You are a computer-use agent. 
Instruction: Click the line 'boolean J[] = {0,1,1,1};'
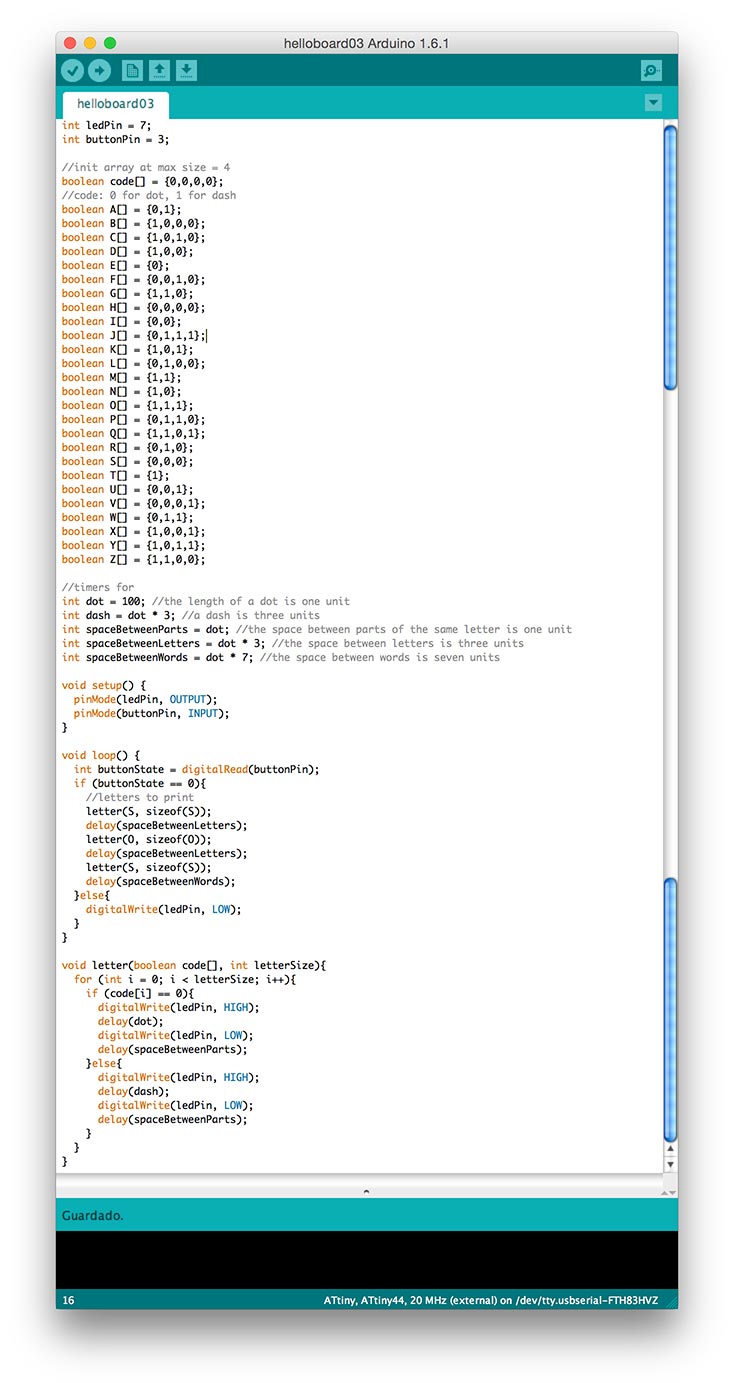coord(134,335)
